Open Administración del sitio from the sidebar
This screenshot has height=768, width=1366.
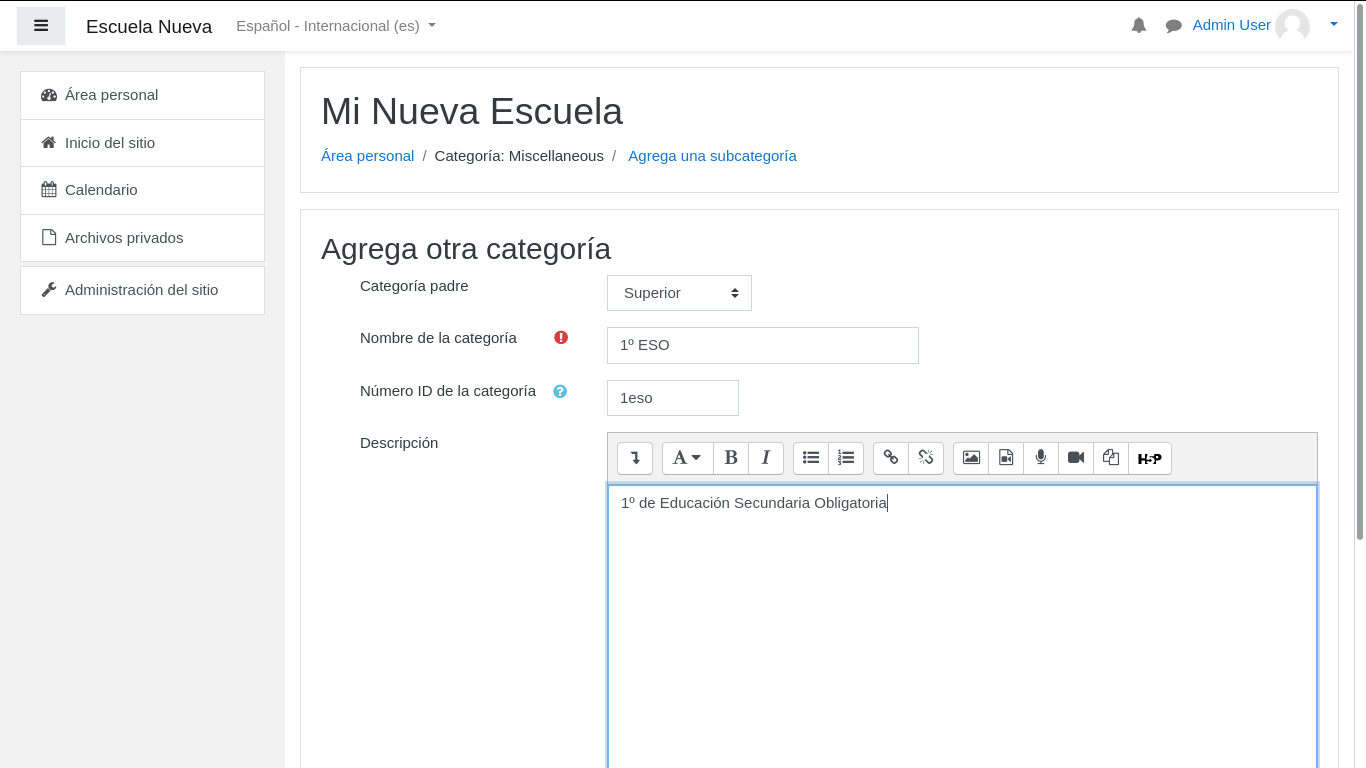141,289
